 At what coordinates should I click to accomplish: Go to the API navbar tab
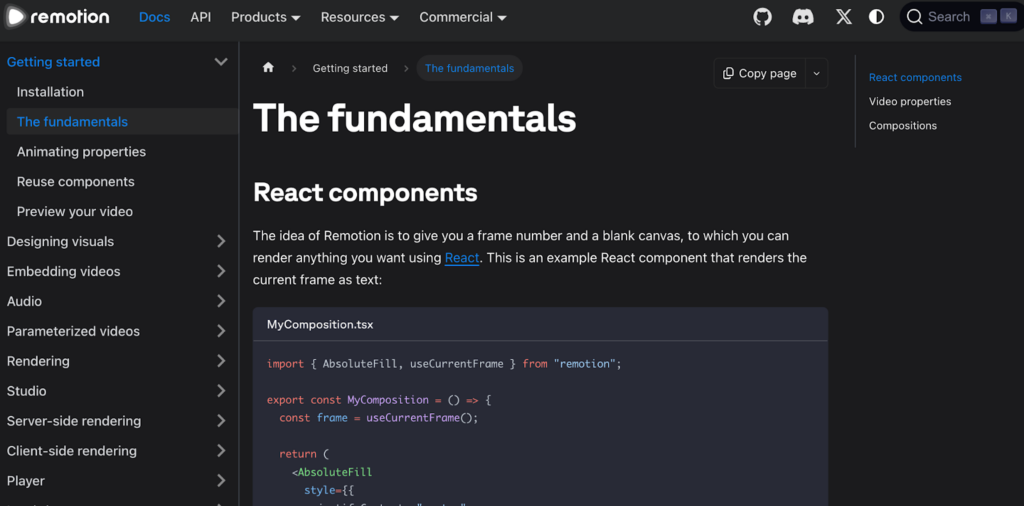[x=200, y=17]
